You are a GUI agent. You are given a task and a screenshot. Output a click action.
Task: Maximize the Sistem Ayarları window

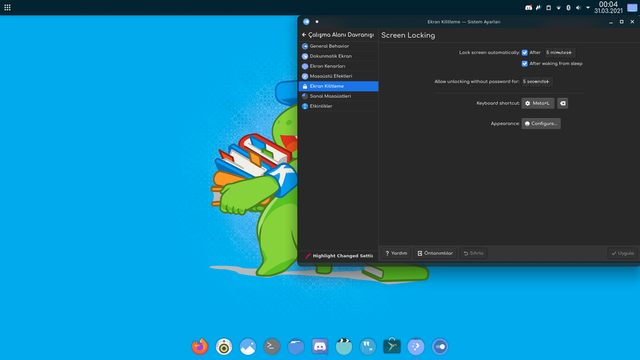[621, 22]
